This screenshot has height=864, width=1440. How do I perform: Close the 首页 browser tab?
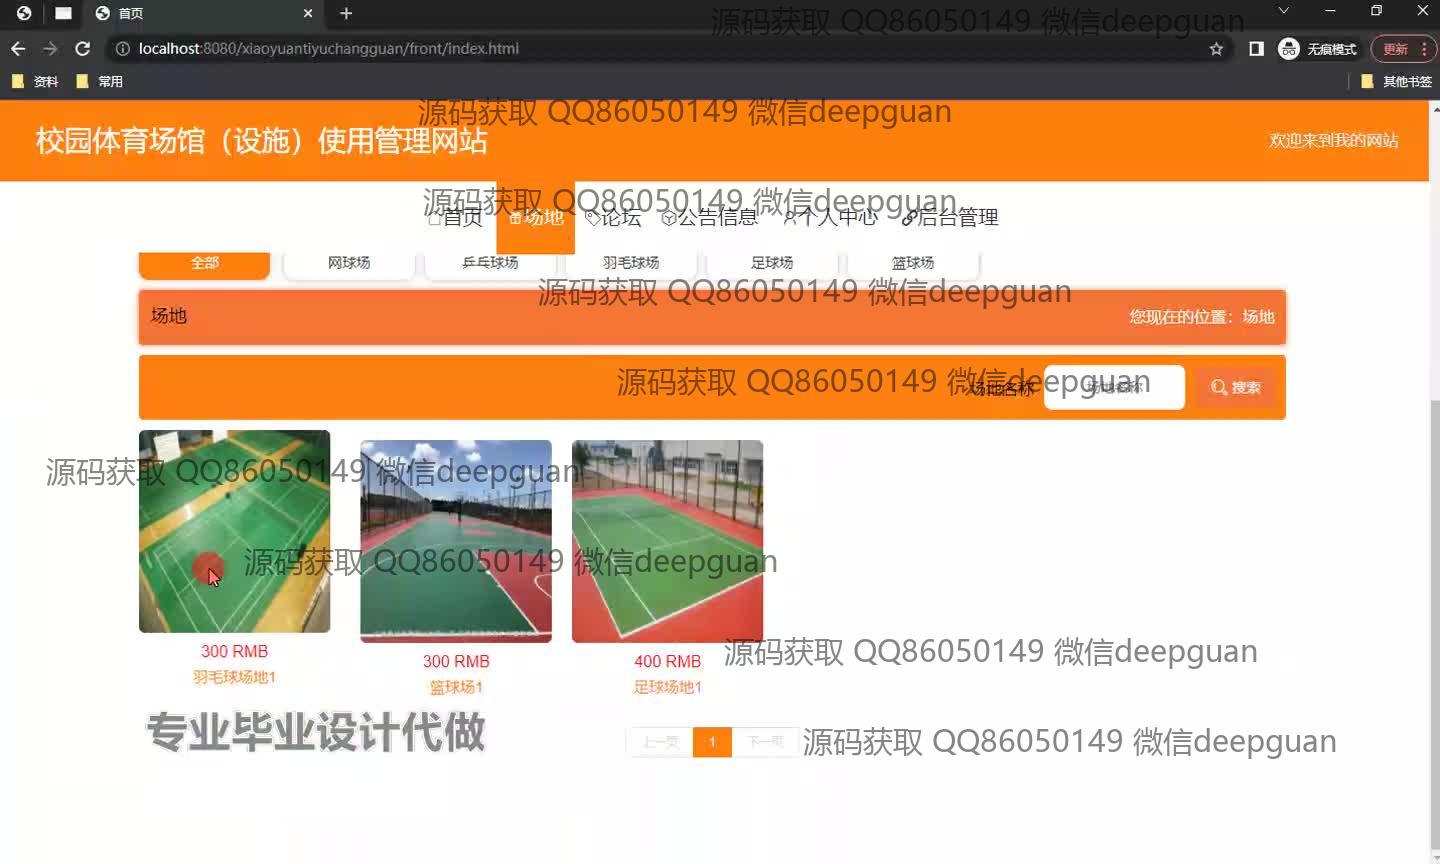pyautogui.click(x=308, y=14)
